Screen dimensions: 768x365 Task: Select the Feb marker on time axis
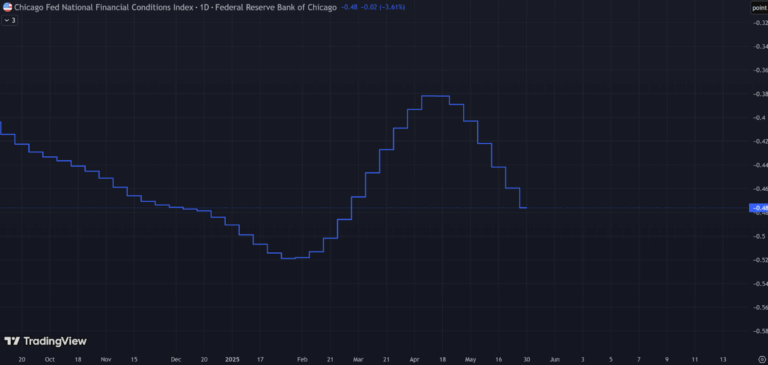(302, 359)
